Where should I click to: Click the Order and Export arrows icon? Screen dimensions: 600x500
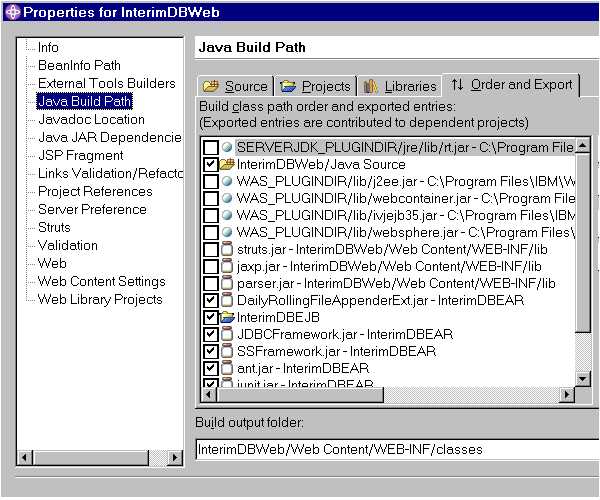[x=457, y=85]
